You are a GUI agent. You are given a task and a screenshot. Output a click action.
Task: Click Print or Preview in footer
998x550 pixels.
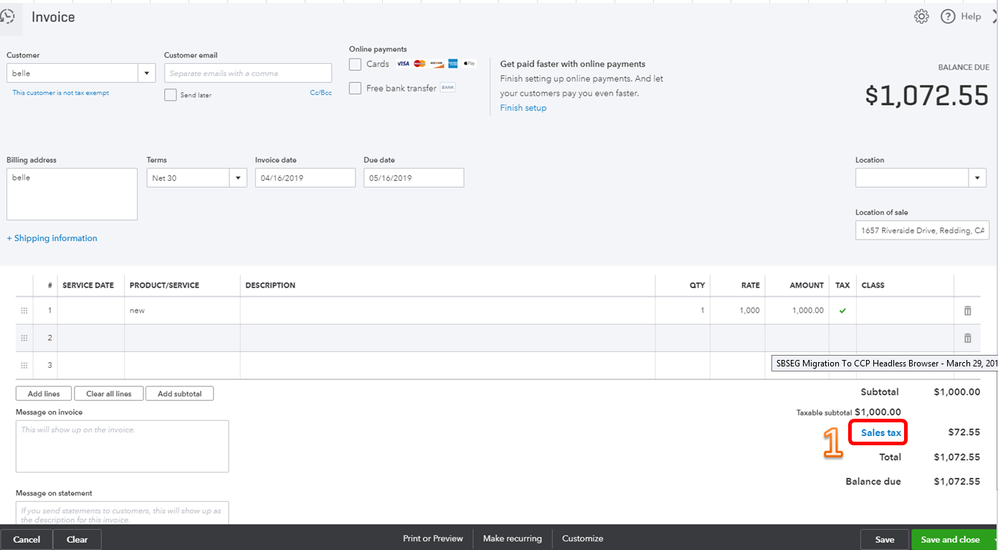pyautogui.click(x=433, y=539)
